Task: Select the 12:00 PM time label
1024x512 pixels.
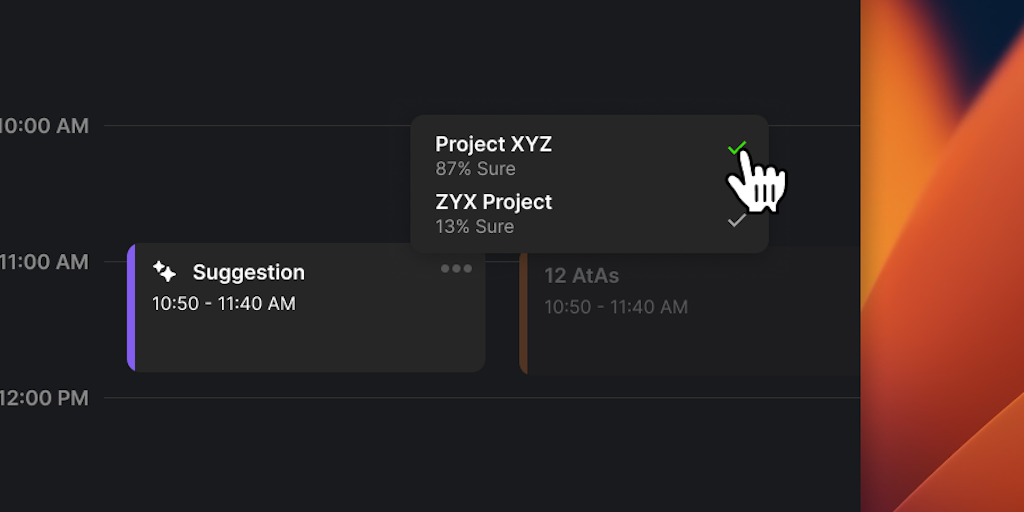Action: (x=44, y=398)
